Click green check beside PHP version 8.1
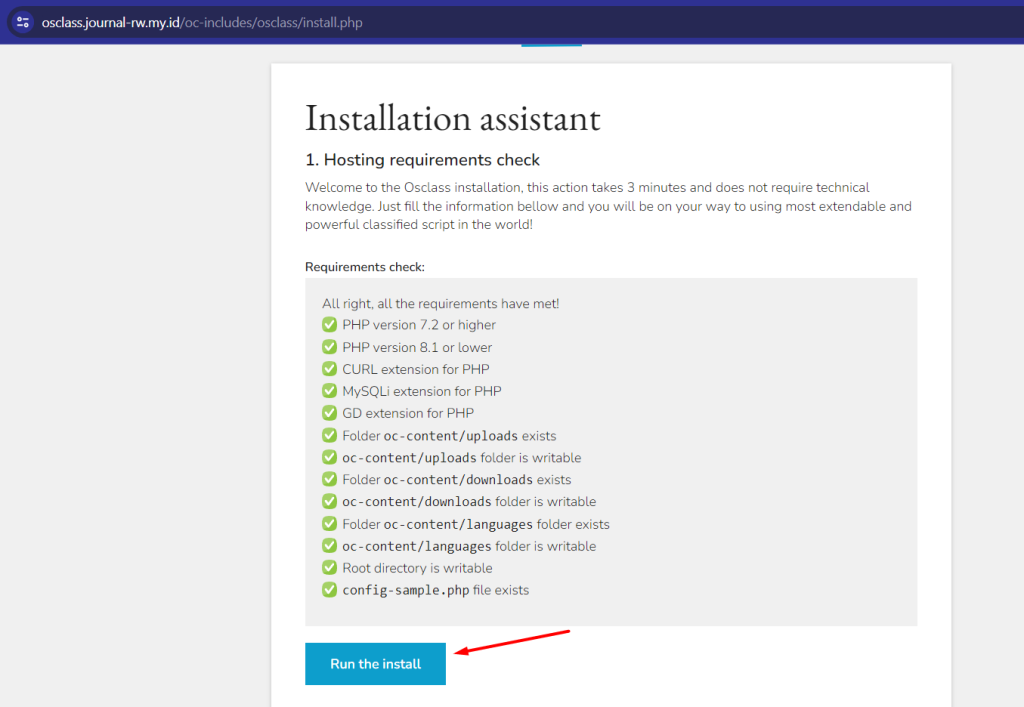The height and width of the screenshot is (707, 1024). [x=329, y=347]
